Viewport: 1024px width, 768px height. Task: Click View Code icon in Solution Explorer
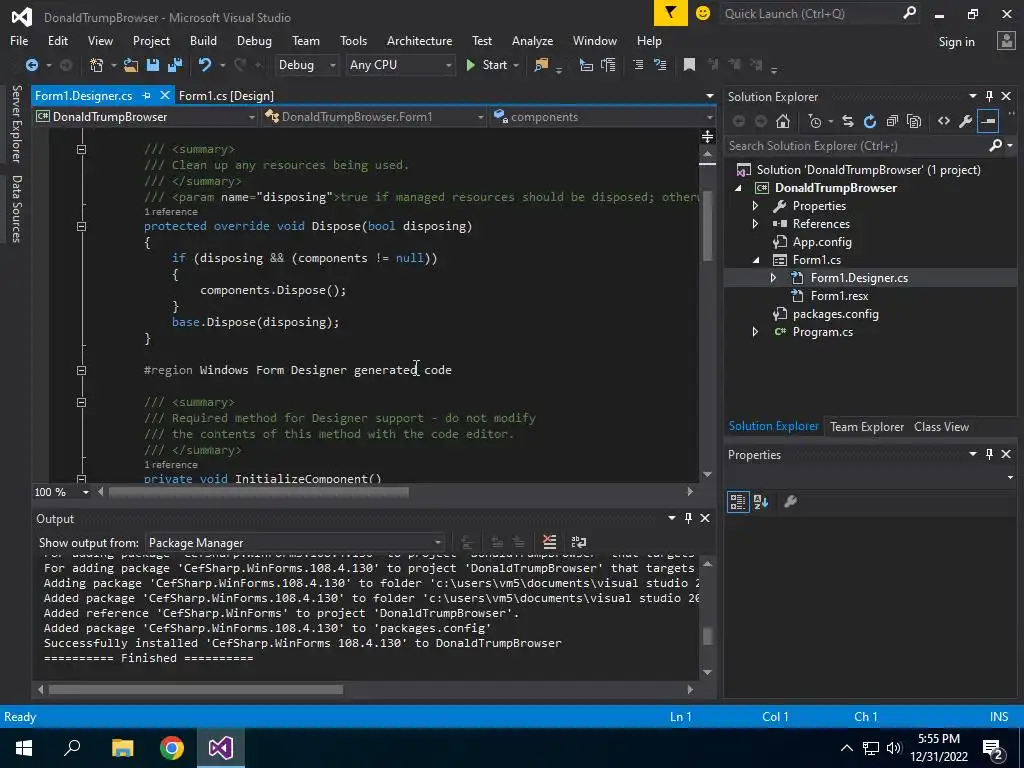[944, 121]
